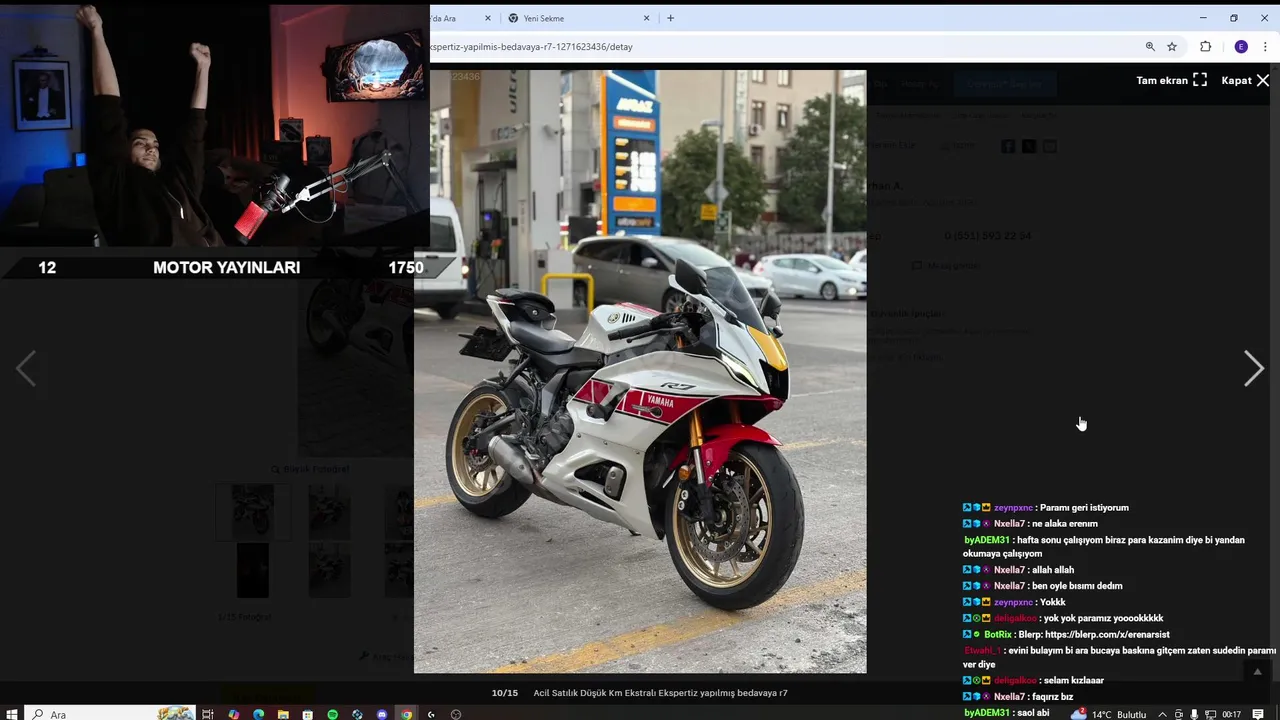
Task: Bookmark this page with the star icon
Action: click(x=1172, y=47)
